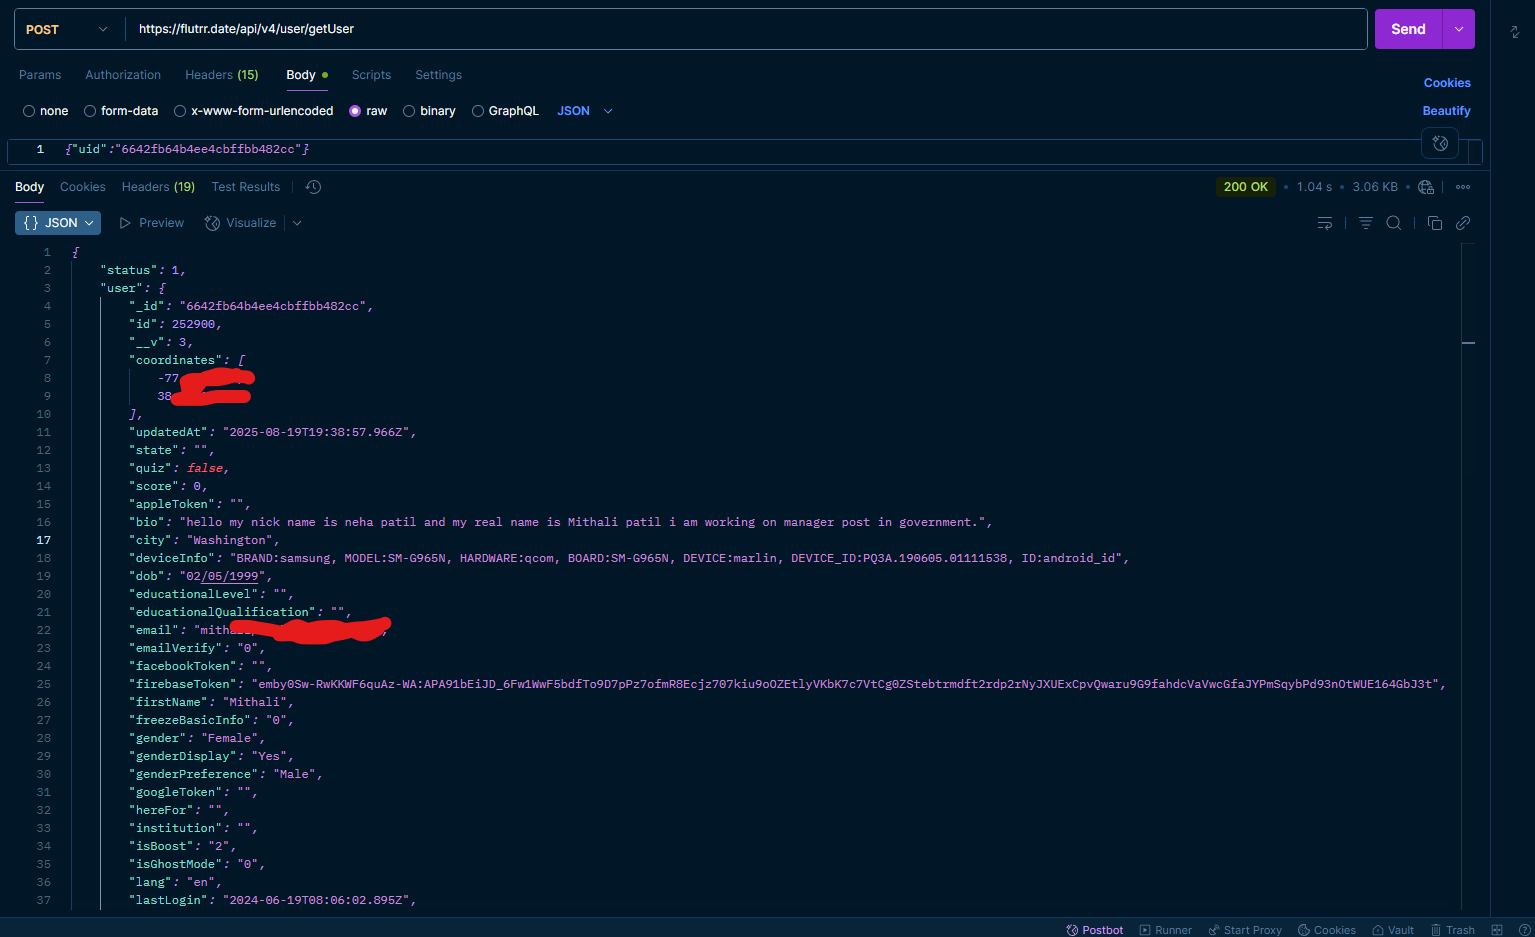Switch to the Authorization tab
Viewport: 1535px width, 937px height.
(x=123, y=75)
